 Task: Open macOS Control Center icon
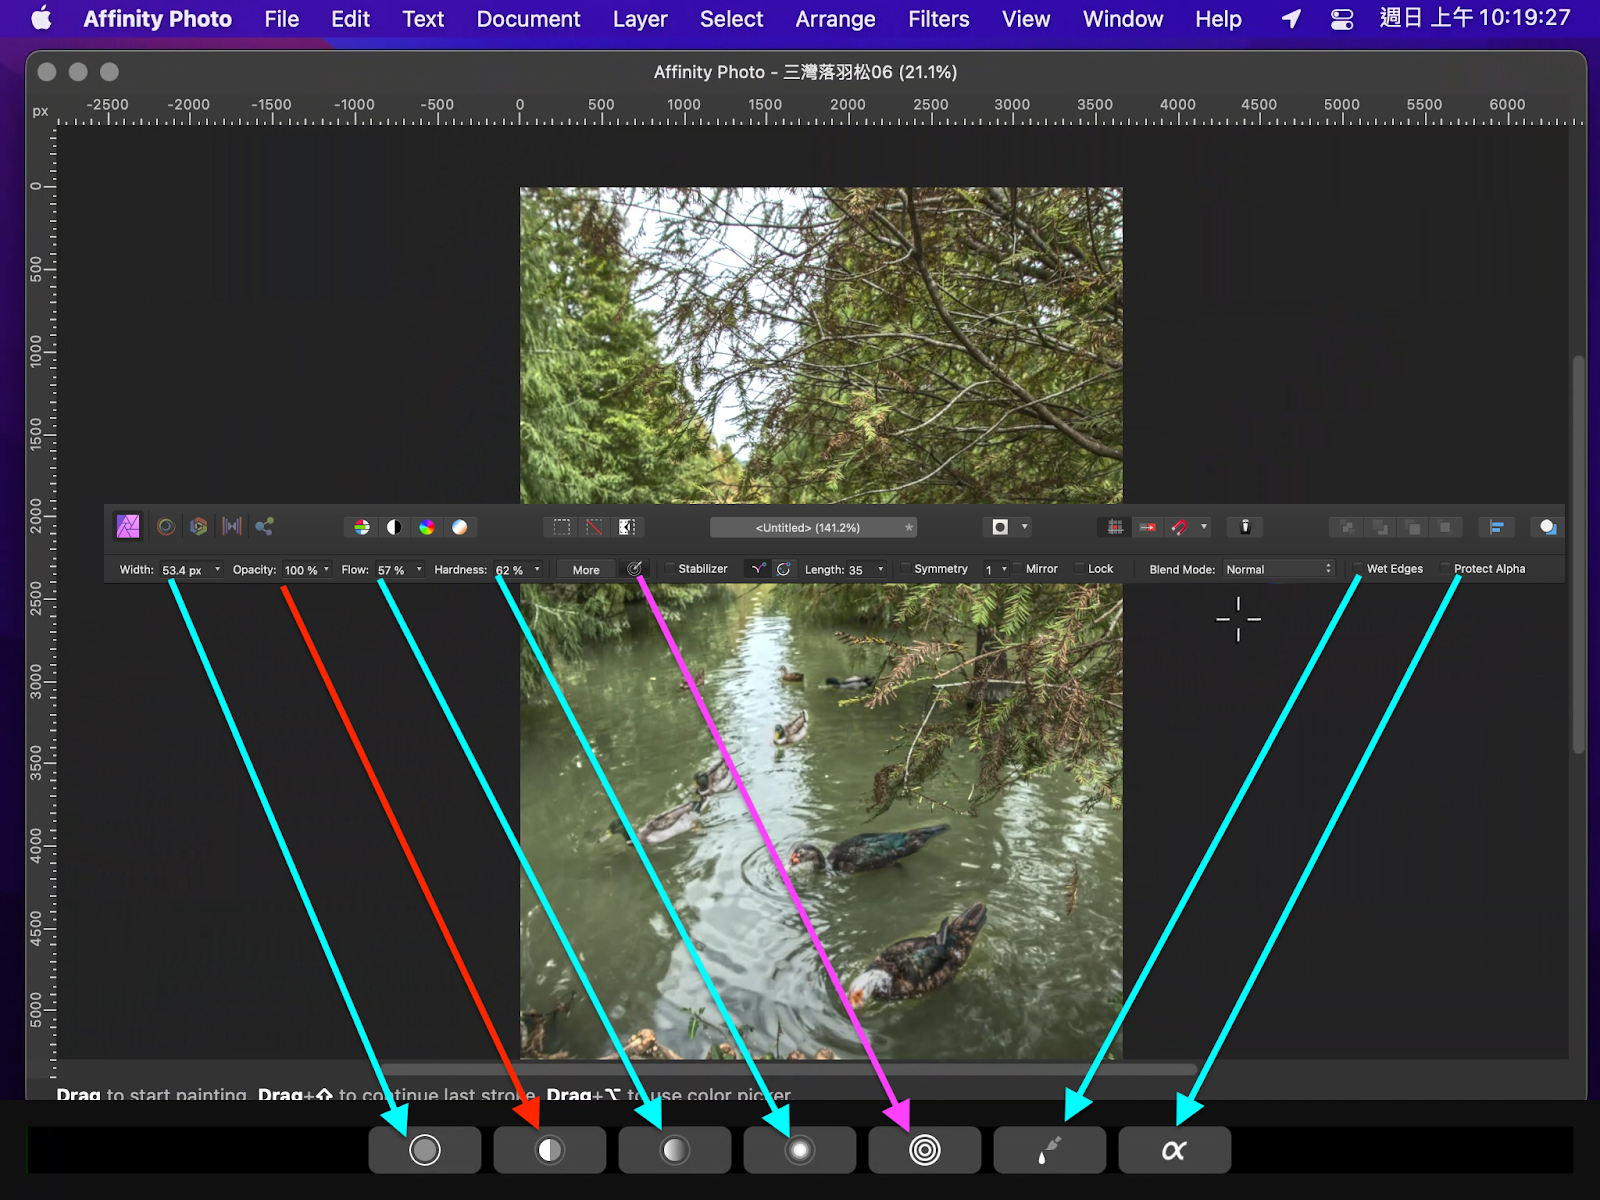coord(1342,19)
